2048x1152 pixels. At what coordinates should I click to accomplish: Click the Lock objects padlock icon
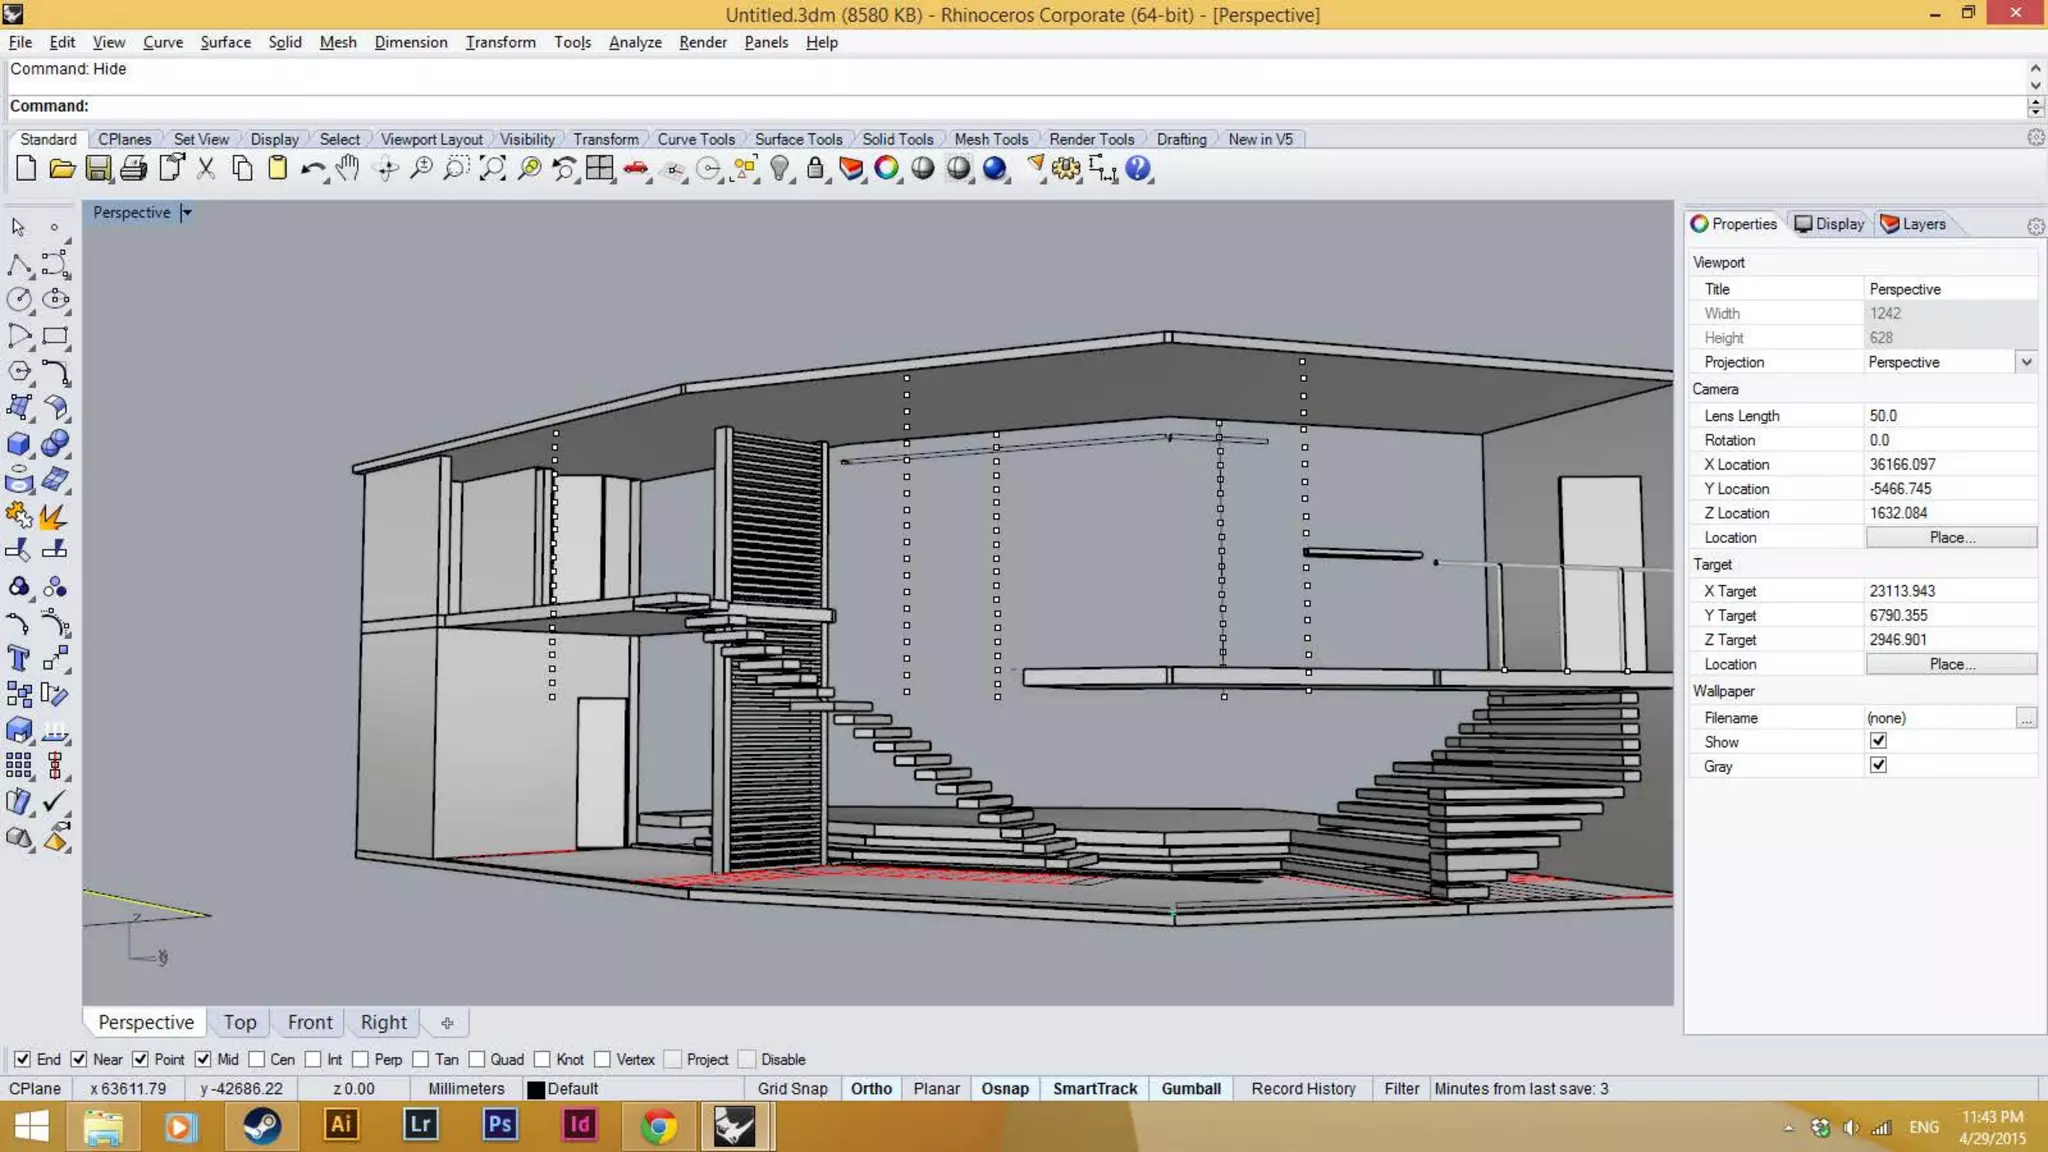point(816,169)
